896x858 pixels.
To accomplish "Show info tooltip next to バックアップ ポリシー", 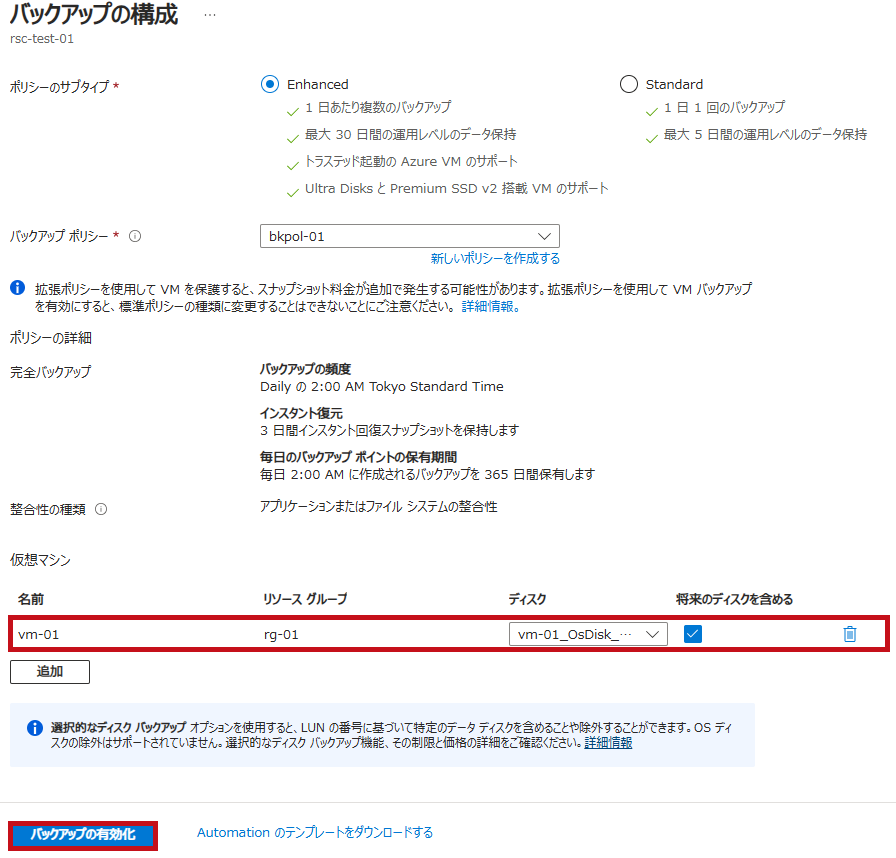I will pyautogui.click(x=135, y=236).
